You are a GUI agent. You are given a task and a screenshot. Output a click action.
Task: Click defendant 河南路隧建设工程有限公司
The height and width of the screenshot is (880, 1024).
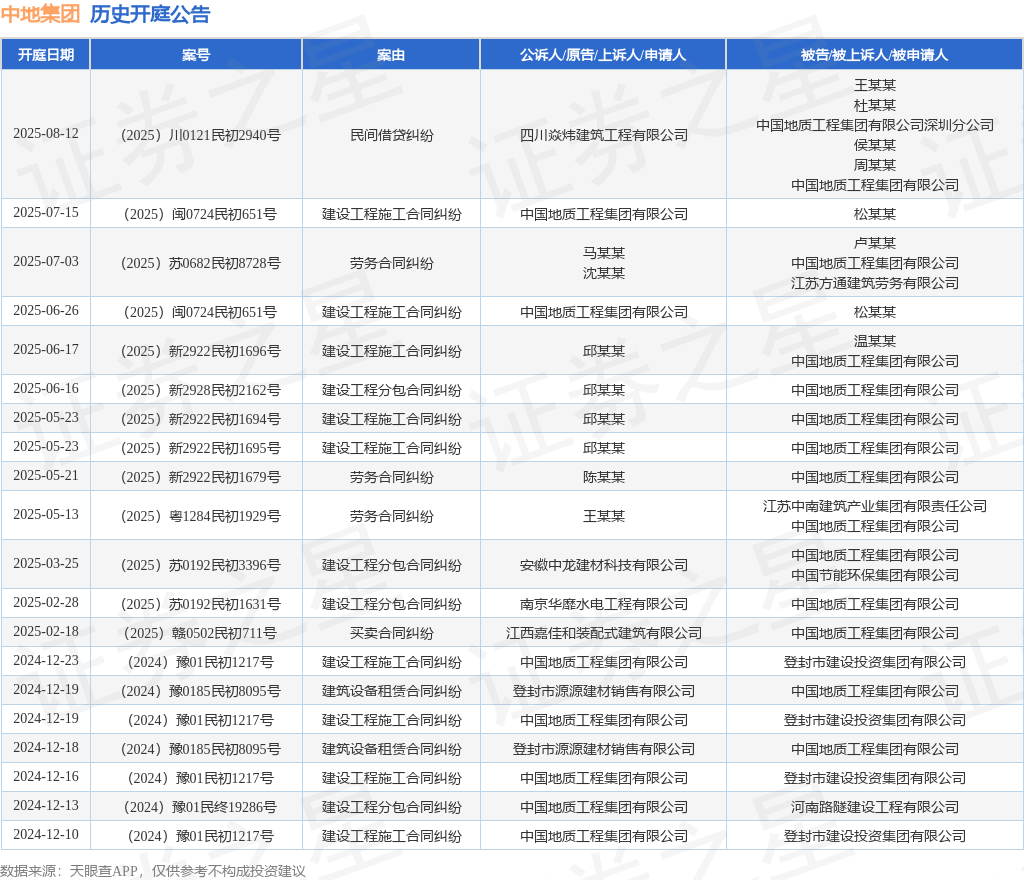click(874, 808)
